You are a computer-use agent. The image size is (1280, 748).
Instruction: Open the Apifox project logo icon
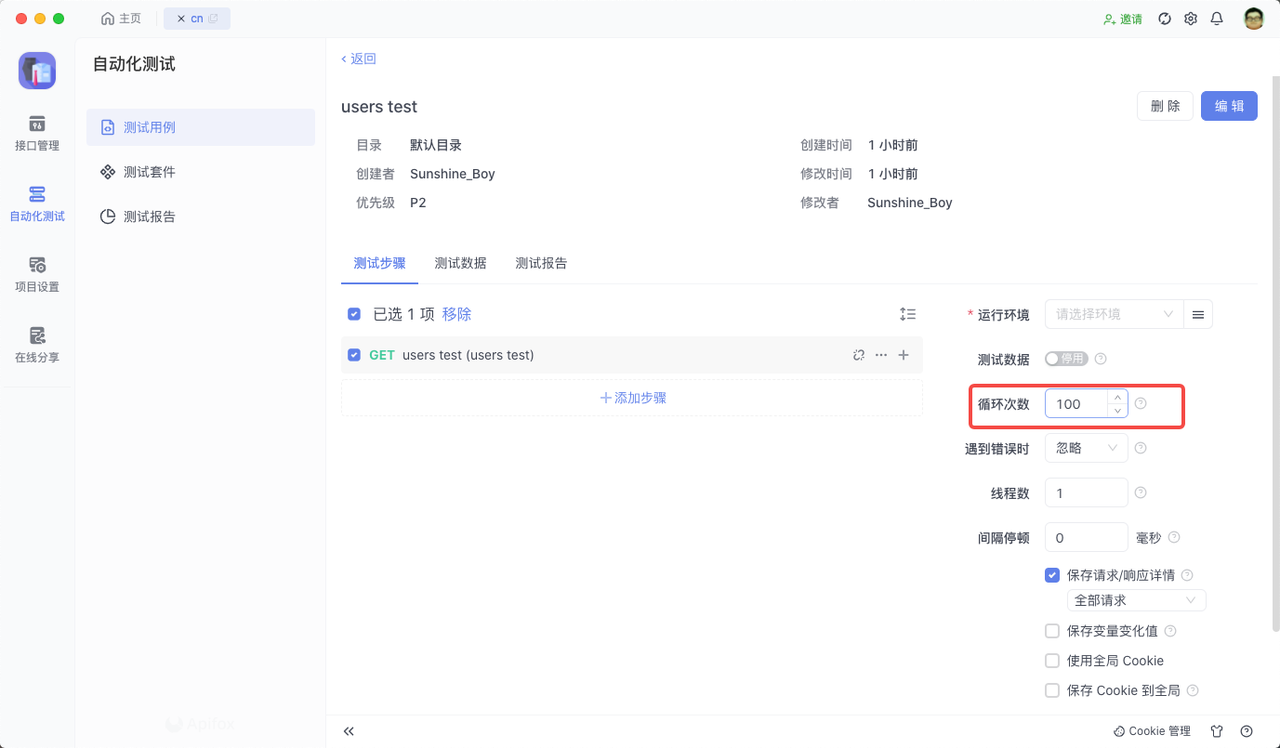[x=37, y=71]
